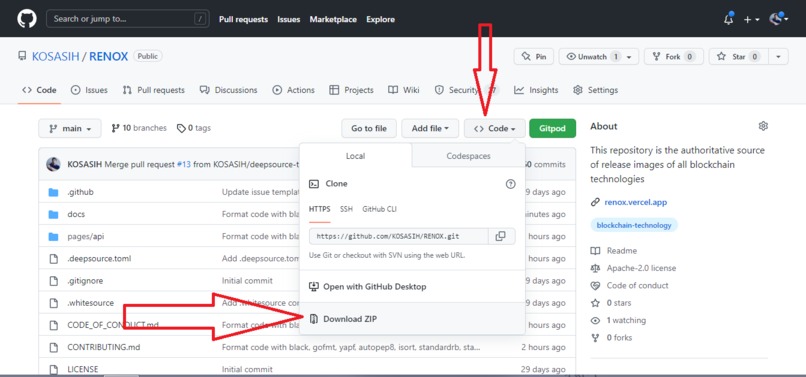Screen dimensions: 806x377
Task: Click the .gitignore file icon
Action: pos(53,281)
